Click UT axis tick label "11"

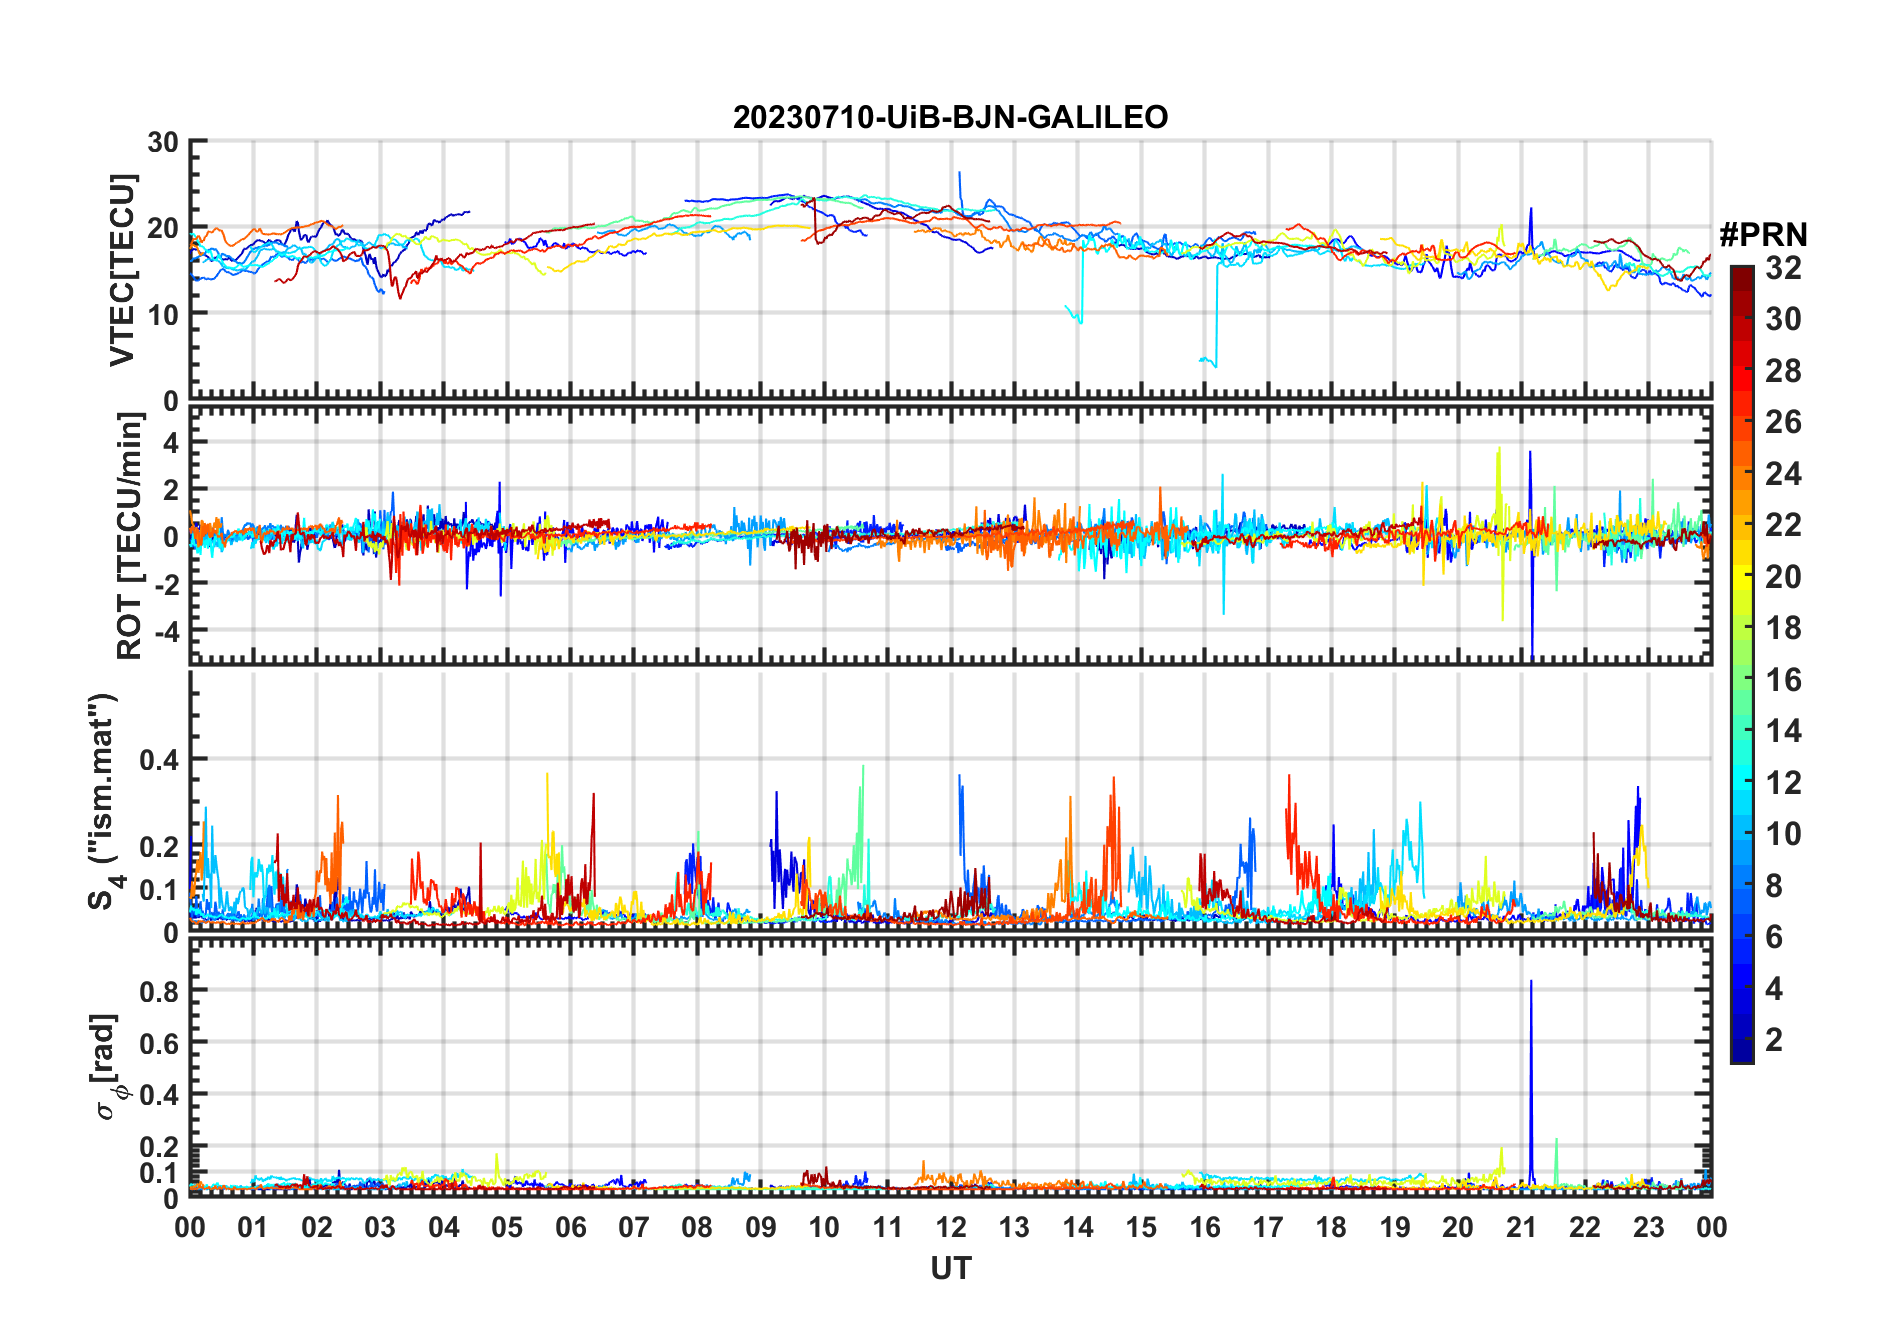point(888,1227)
